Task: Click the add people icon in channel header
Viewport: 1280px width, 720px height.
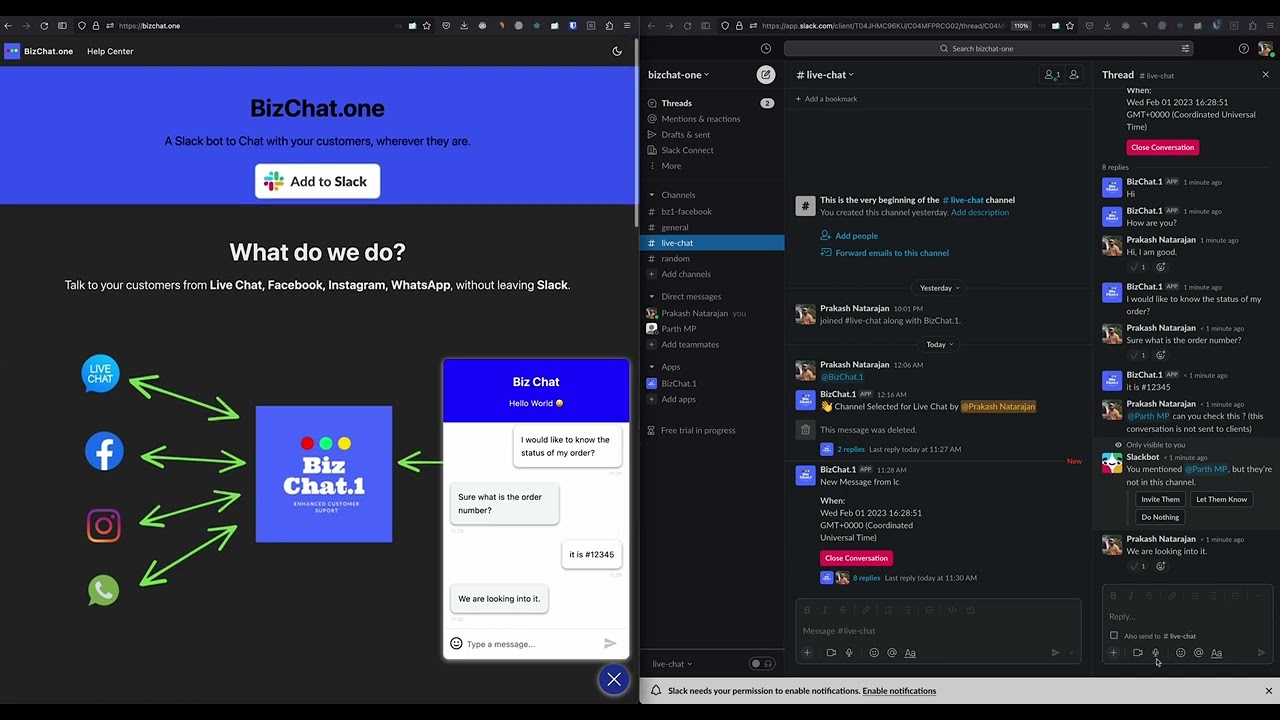Action: coord(1074,75)
